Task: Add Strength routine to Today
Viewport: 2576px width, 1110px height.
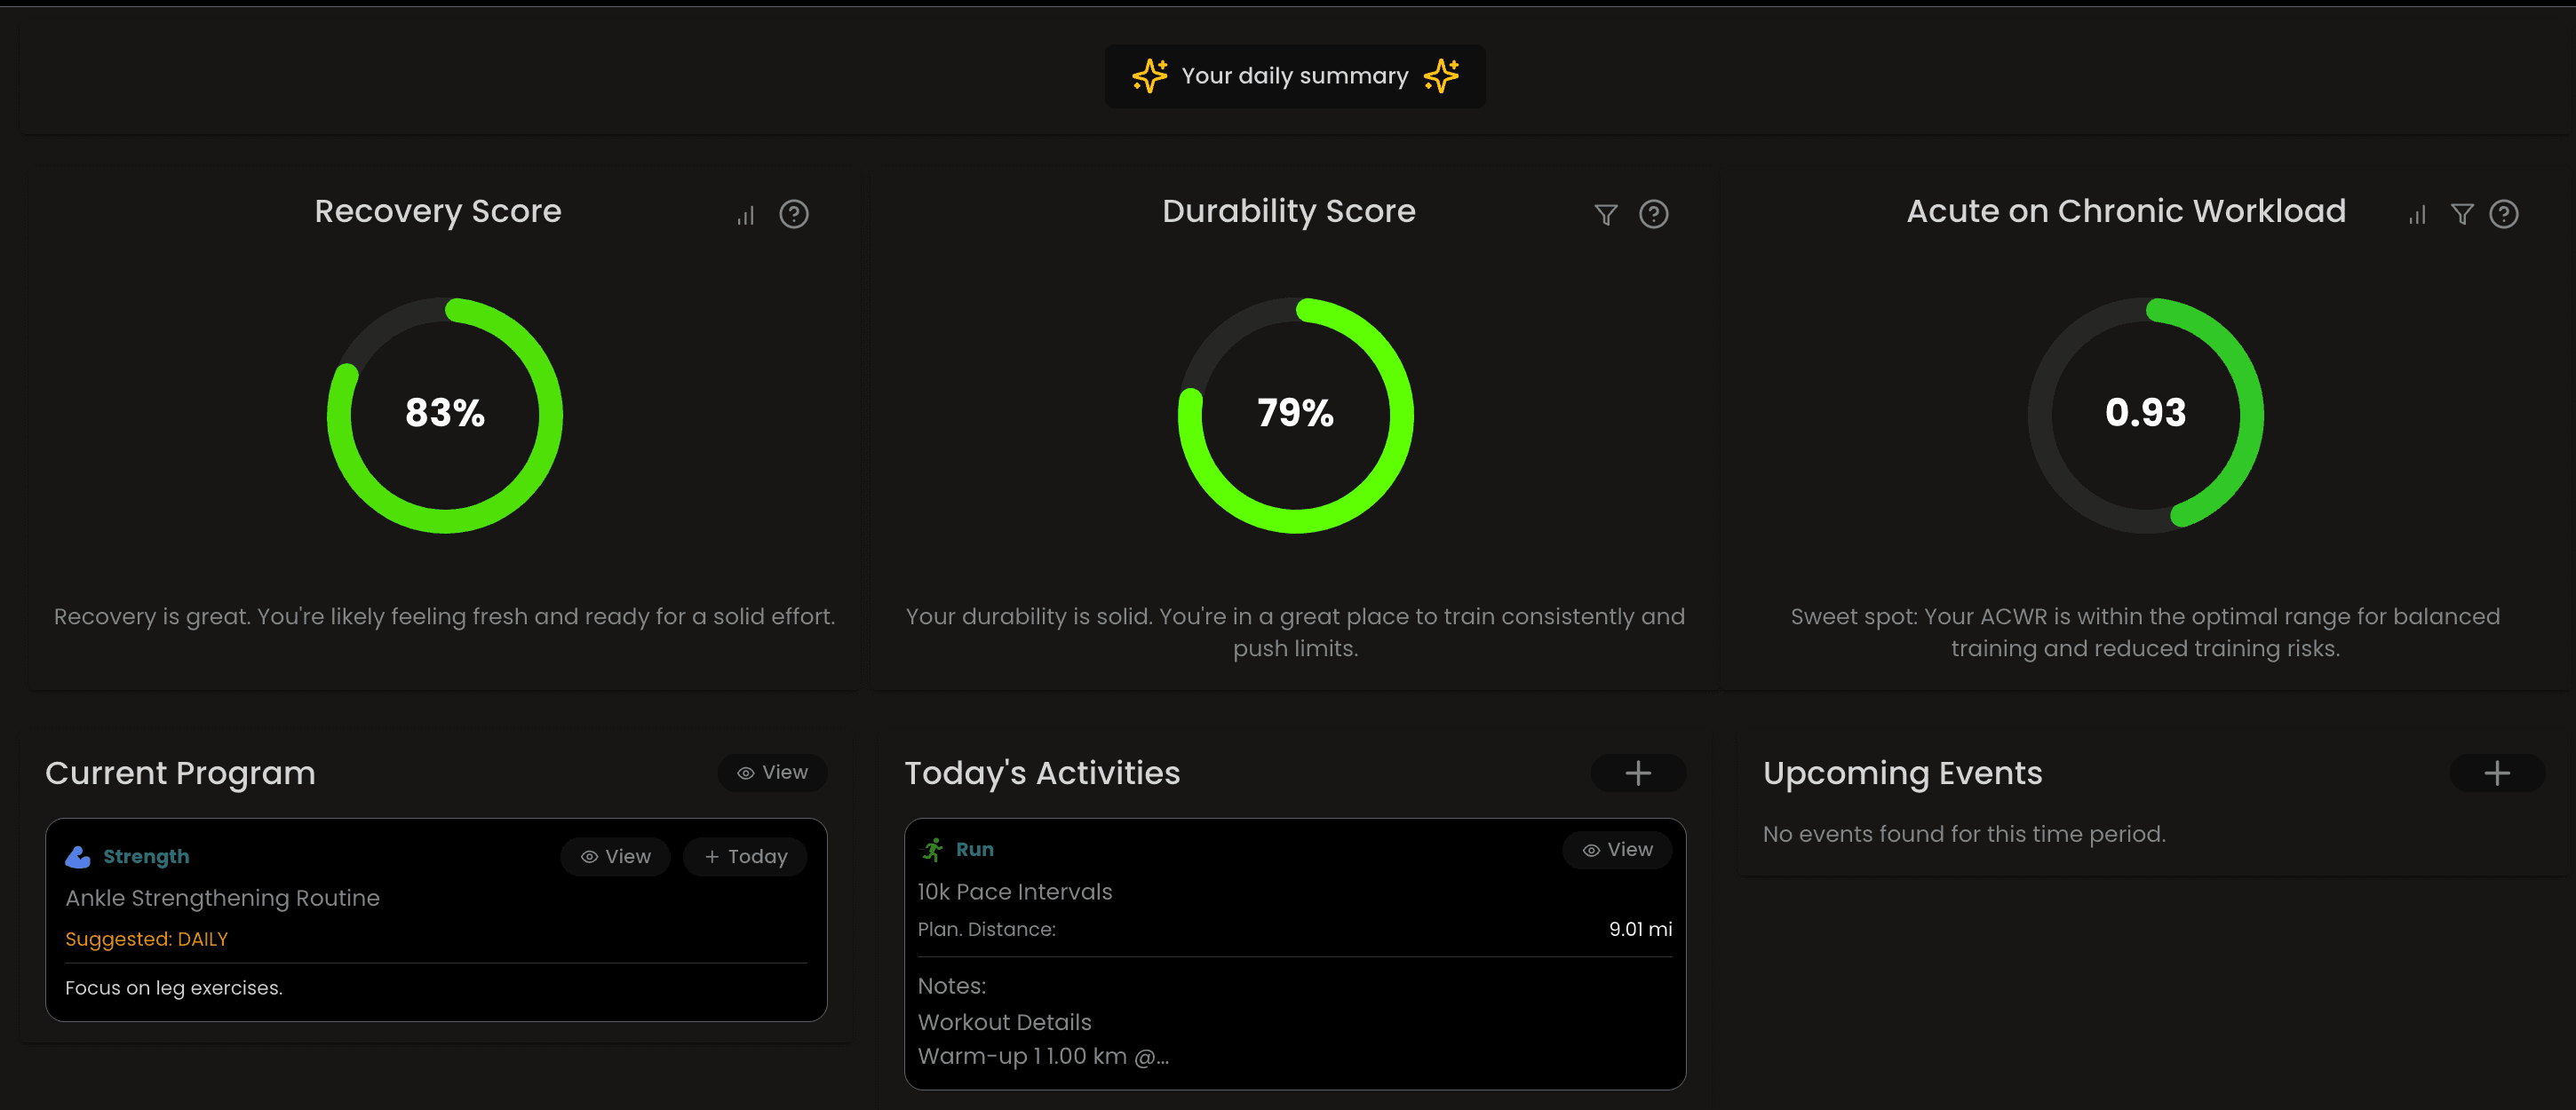Action: pos(745,857)
